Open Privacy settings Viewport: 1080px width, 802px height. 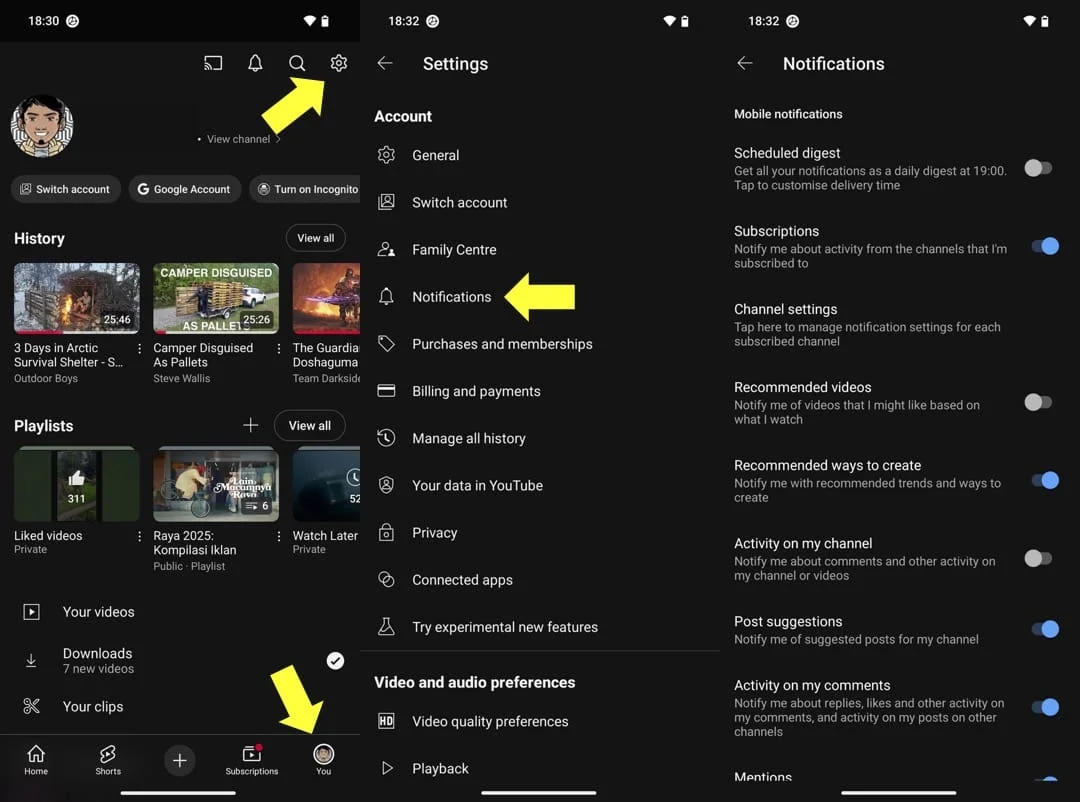pyautogui.click(x=540, y=533)
